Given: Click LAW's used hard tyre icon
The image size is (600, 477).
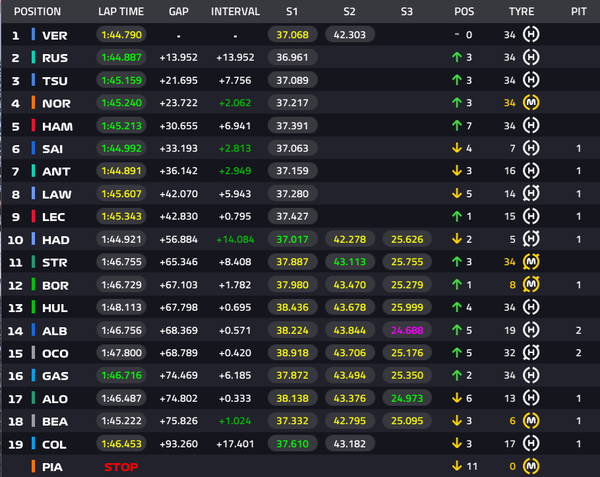Looking at the screenshot, I should 531,194.
